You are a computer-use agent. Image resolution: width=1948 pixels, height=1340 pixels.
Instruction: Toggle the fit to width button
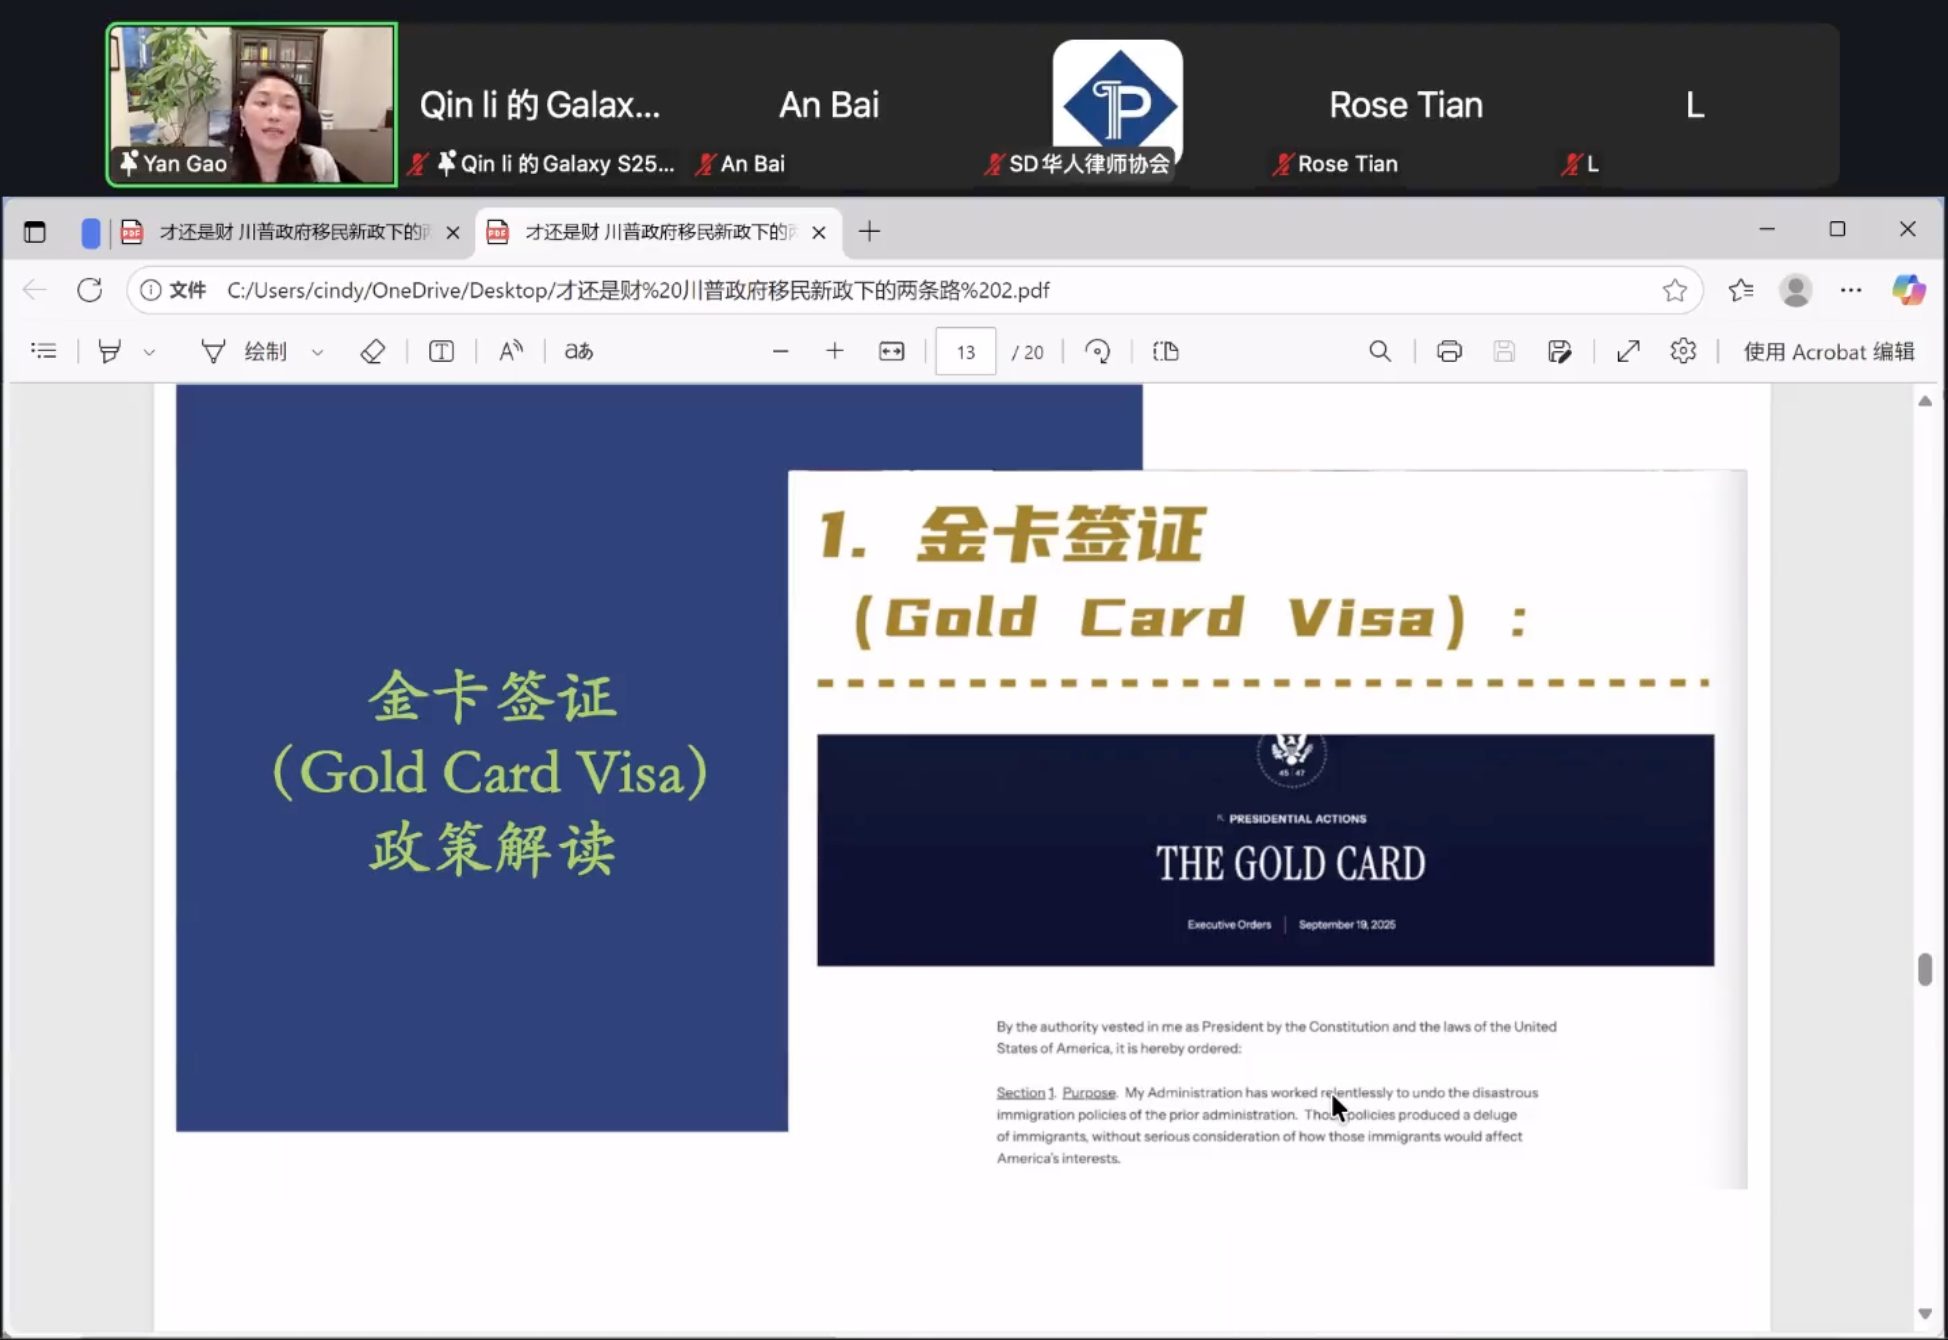891,351
